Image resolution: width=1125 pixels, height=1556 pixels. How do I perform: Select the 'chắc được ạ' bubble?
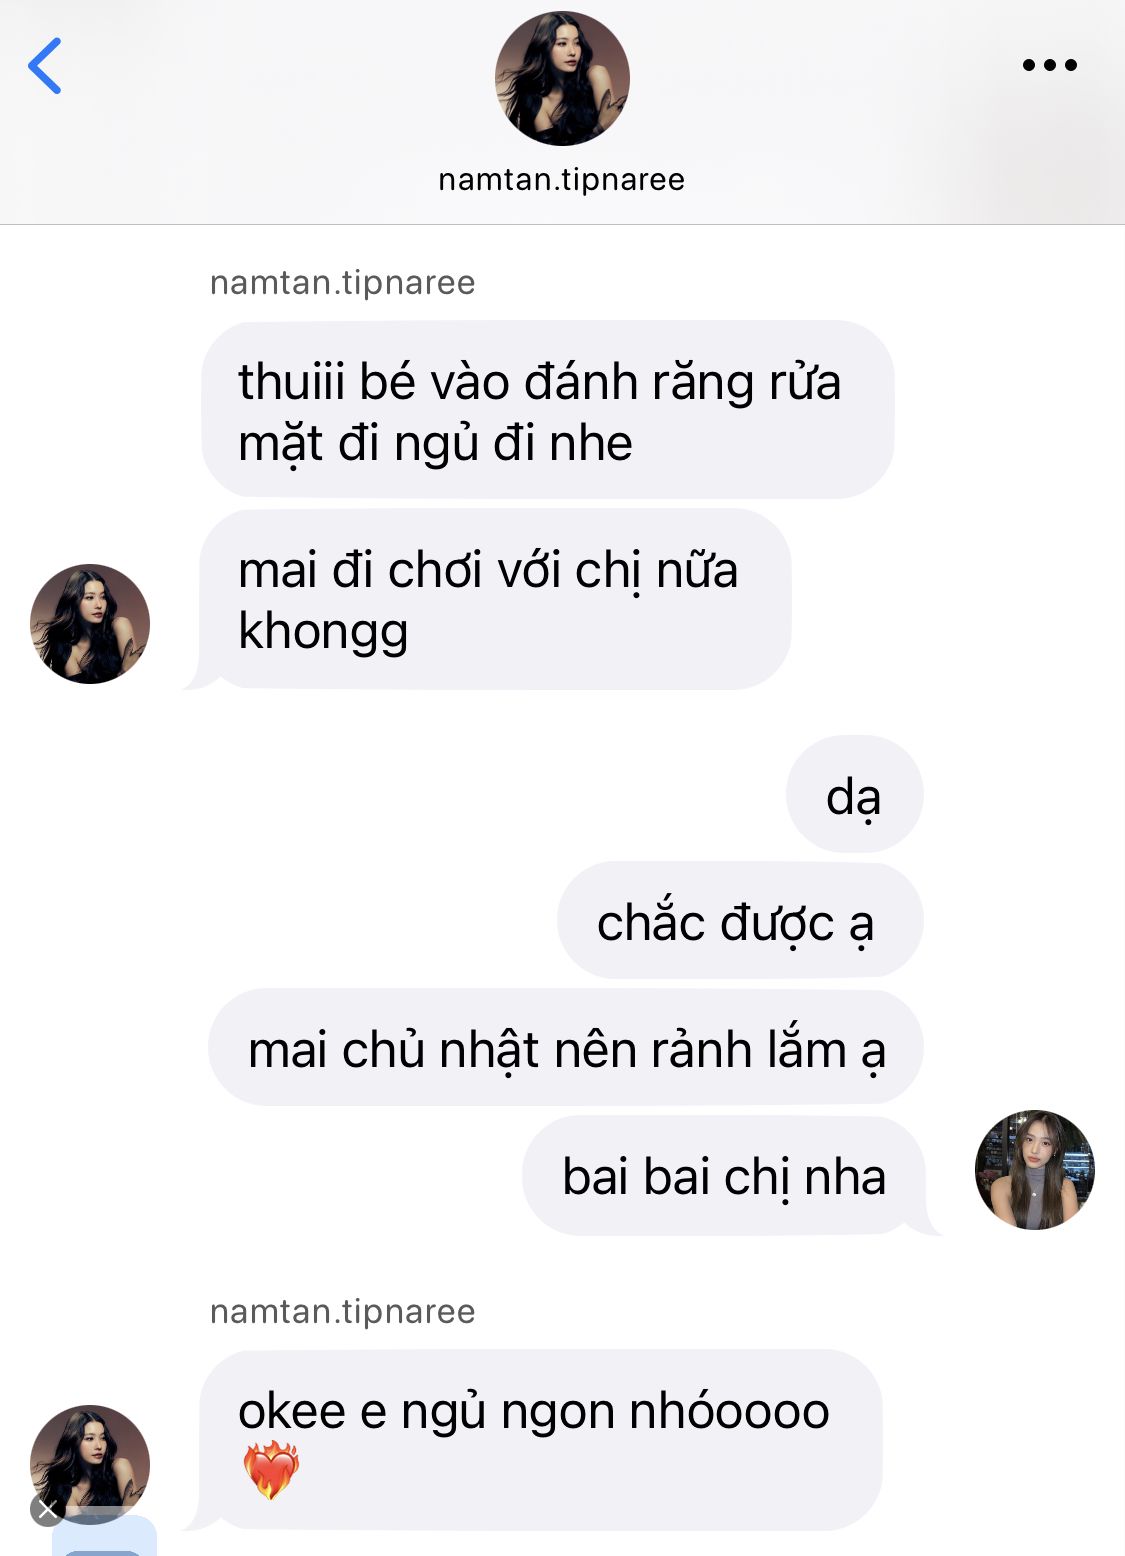pyautogui.click(x=740, y=921)
